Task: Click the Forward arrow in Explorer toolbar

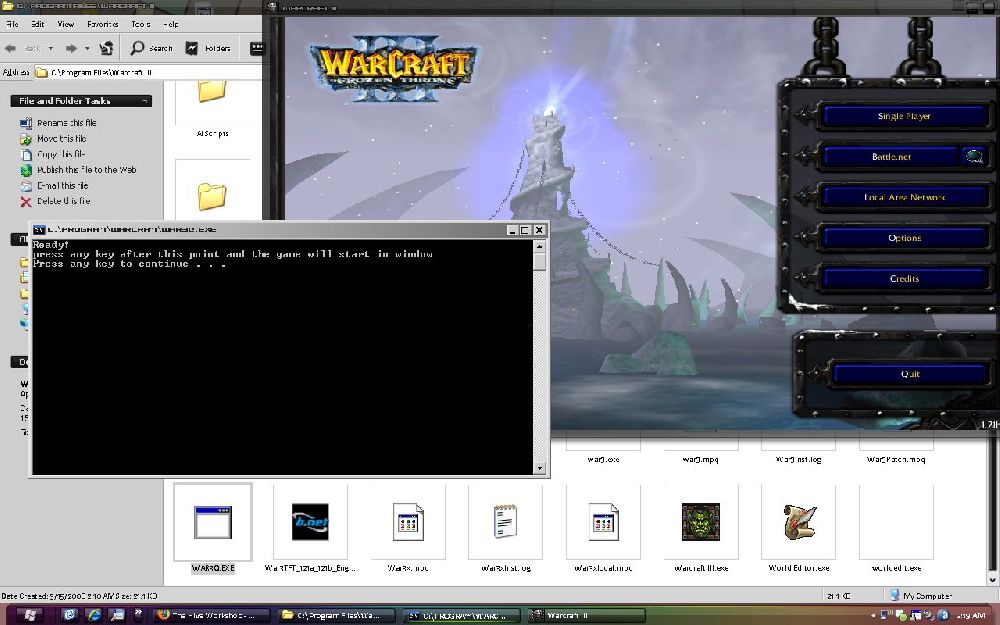Action: point(71,48)
